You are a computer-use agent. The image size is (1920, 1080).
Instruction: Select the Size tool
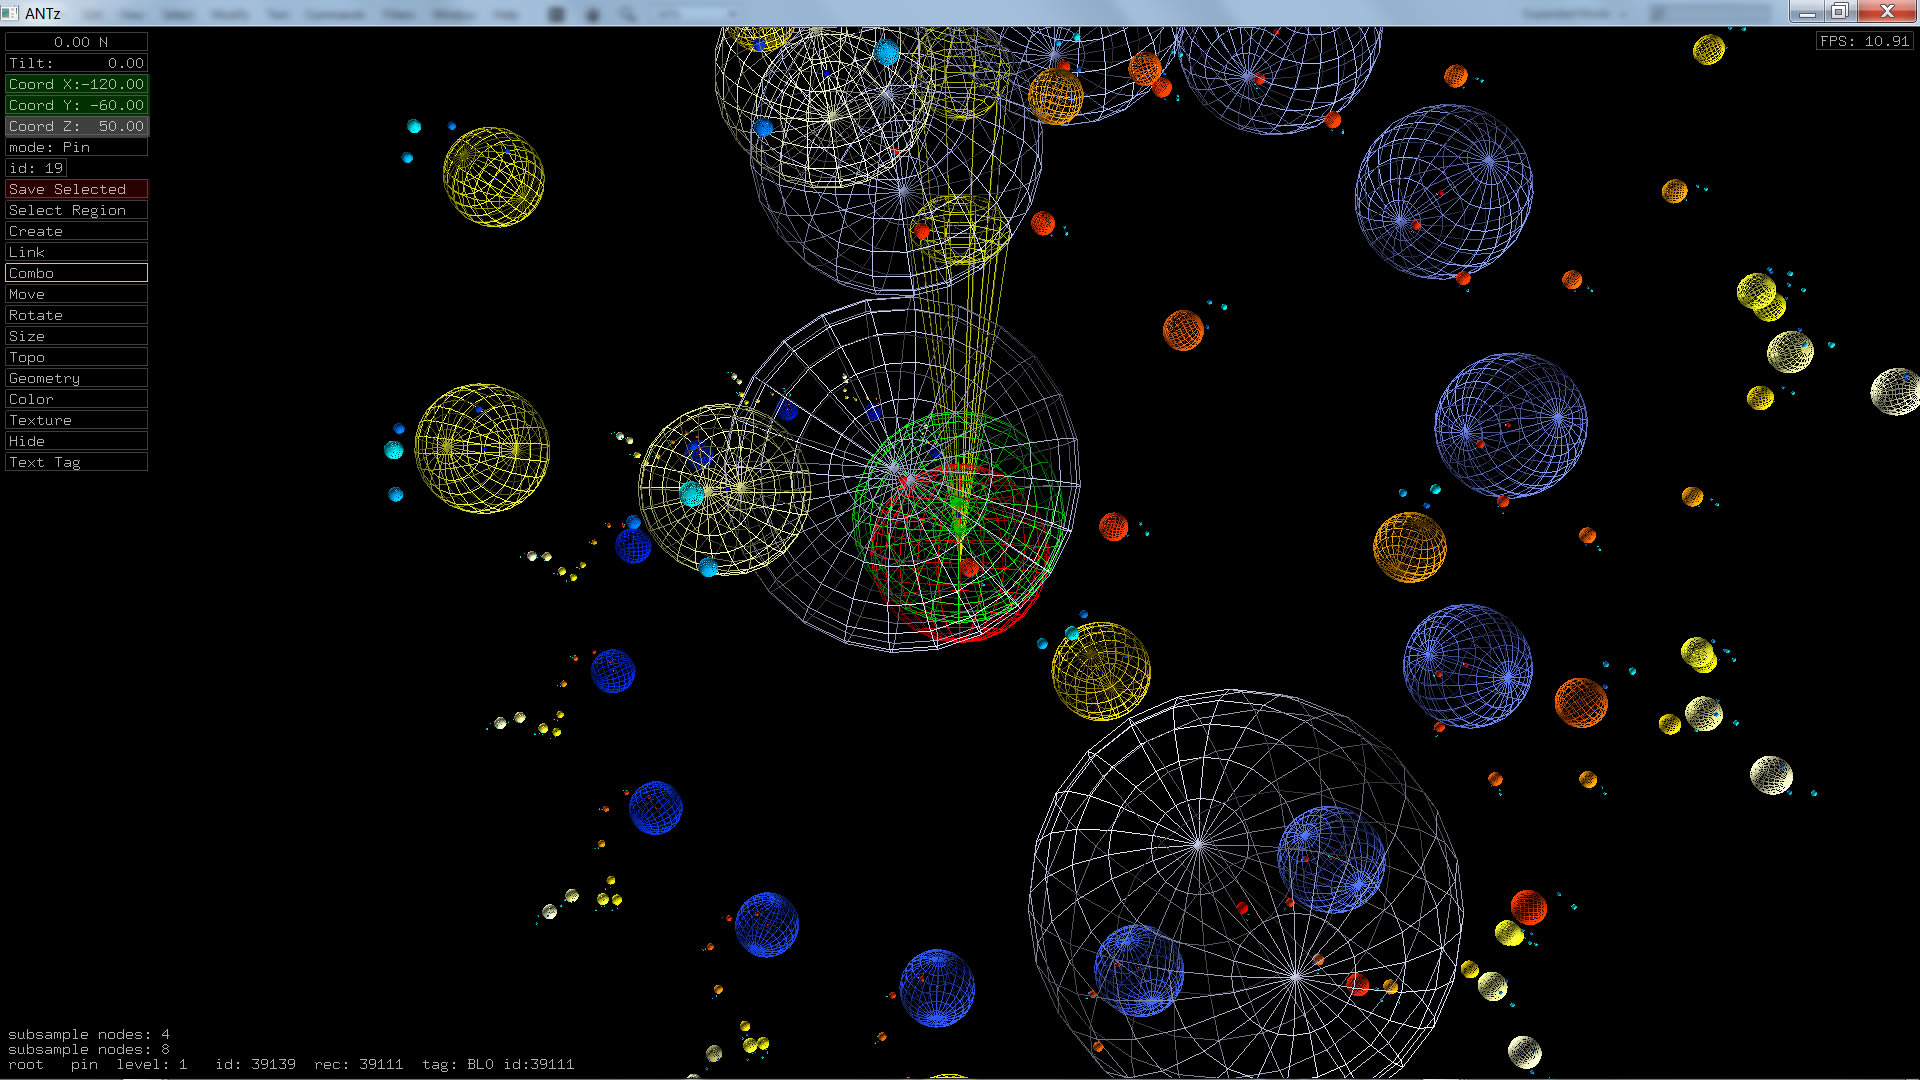click(76, 336)
